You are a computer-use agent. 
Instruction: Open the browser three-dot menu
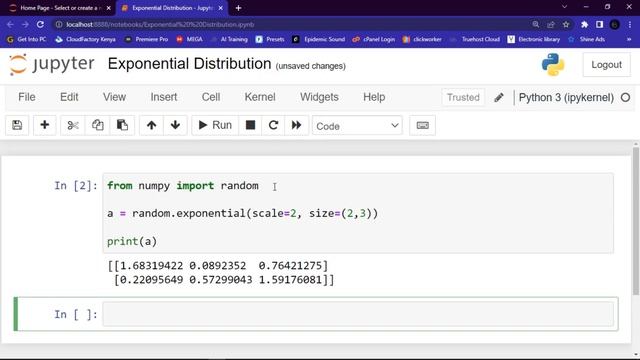pyautogui.click(x=630, y=24)
